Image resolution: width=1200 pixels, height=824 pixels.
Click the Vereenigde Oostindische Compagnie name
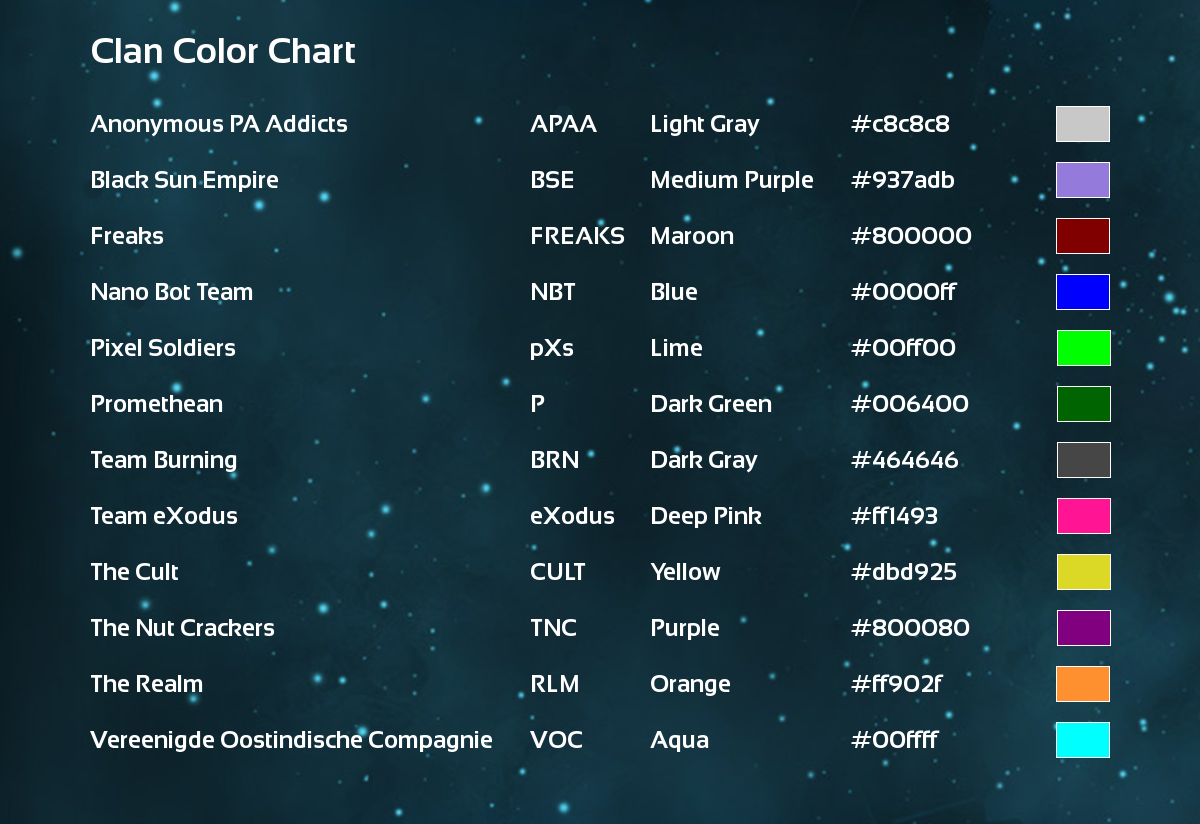pos(291,740)
